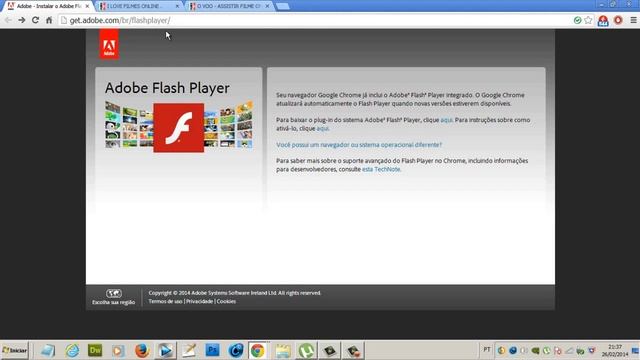Screen dimensions: 640x360
Task: Click first 'aqui' link to download plug-in
Action: point(446,120)
